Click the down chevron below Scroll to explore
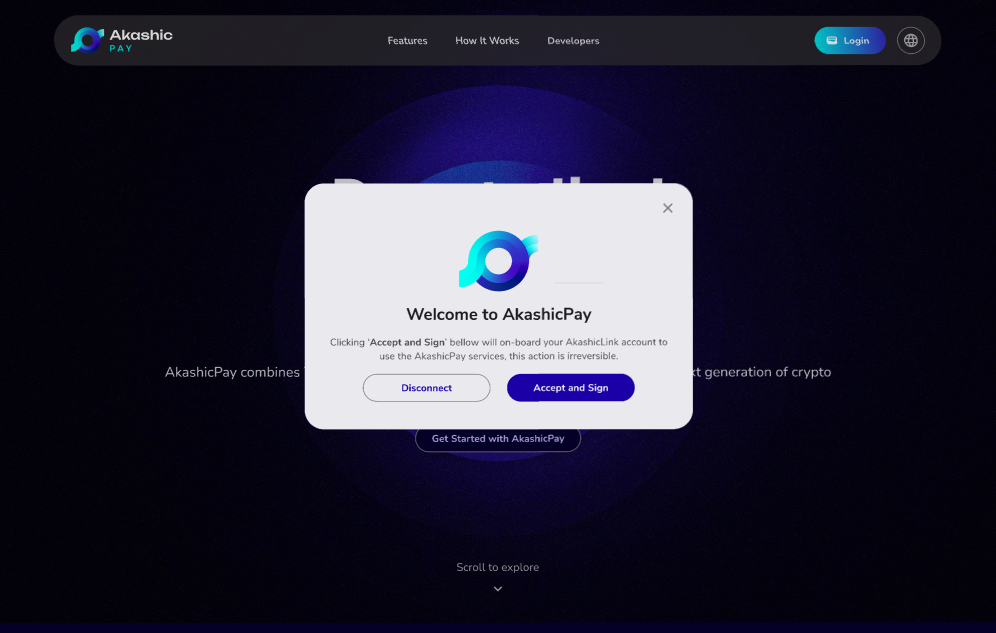Image resolution: width=996 pixels, height=633 pixels. pos(498,589)
